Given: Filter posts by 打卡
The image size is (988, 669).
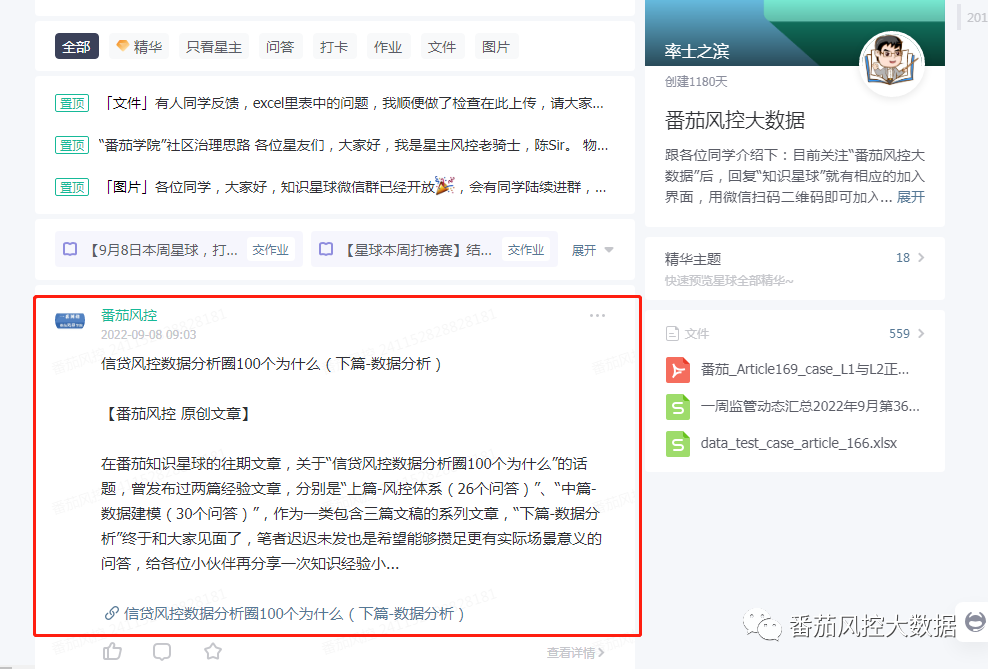Looking at the screenshot, I should (334, 46).
